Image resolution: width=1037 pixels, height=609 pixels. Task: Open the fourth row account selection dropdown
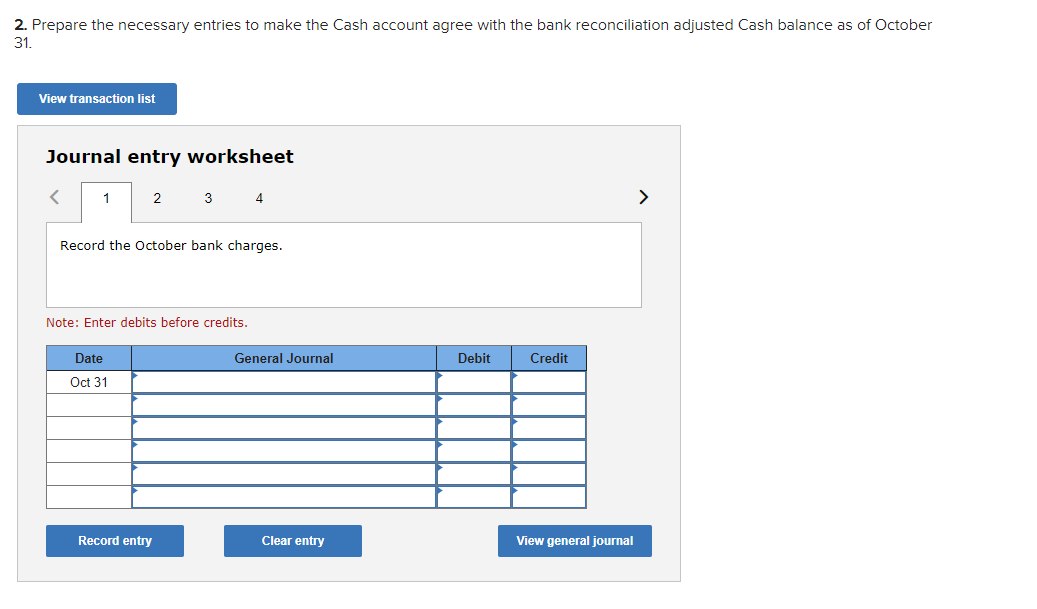point(283,450)
